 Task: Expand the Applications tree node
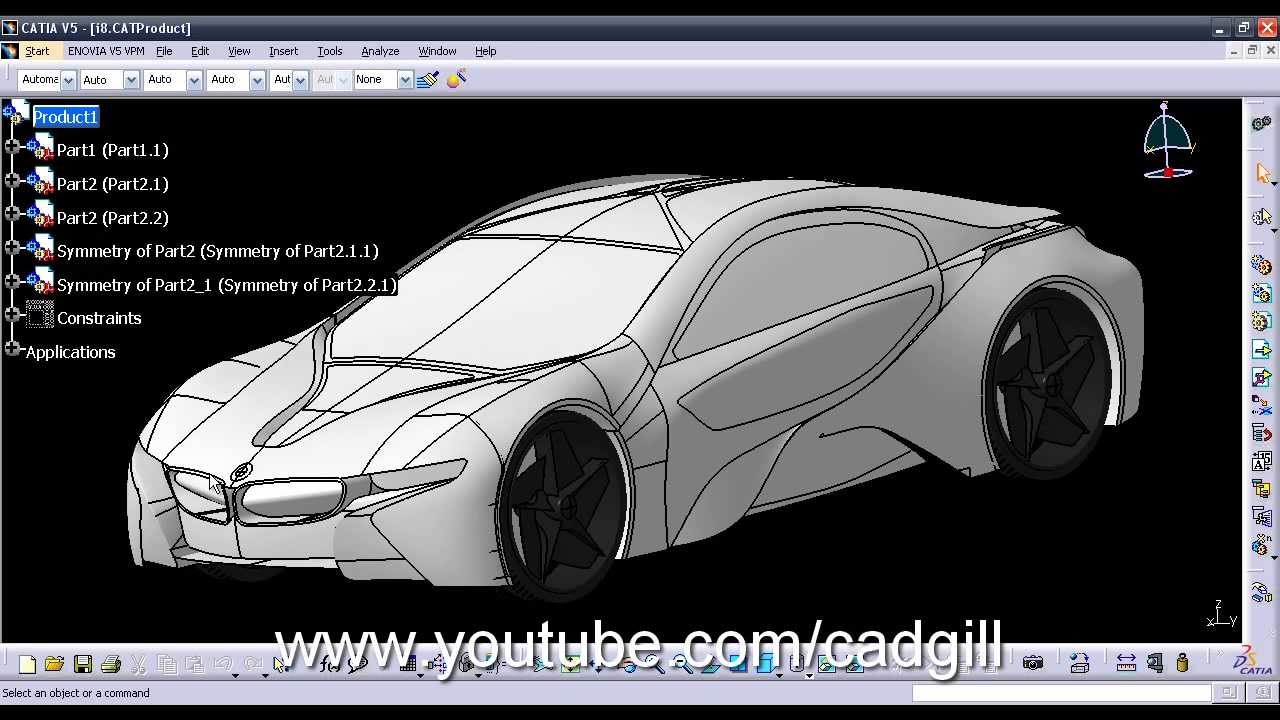[x=12, y=349]
